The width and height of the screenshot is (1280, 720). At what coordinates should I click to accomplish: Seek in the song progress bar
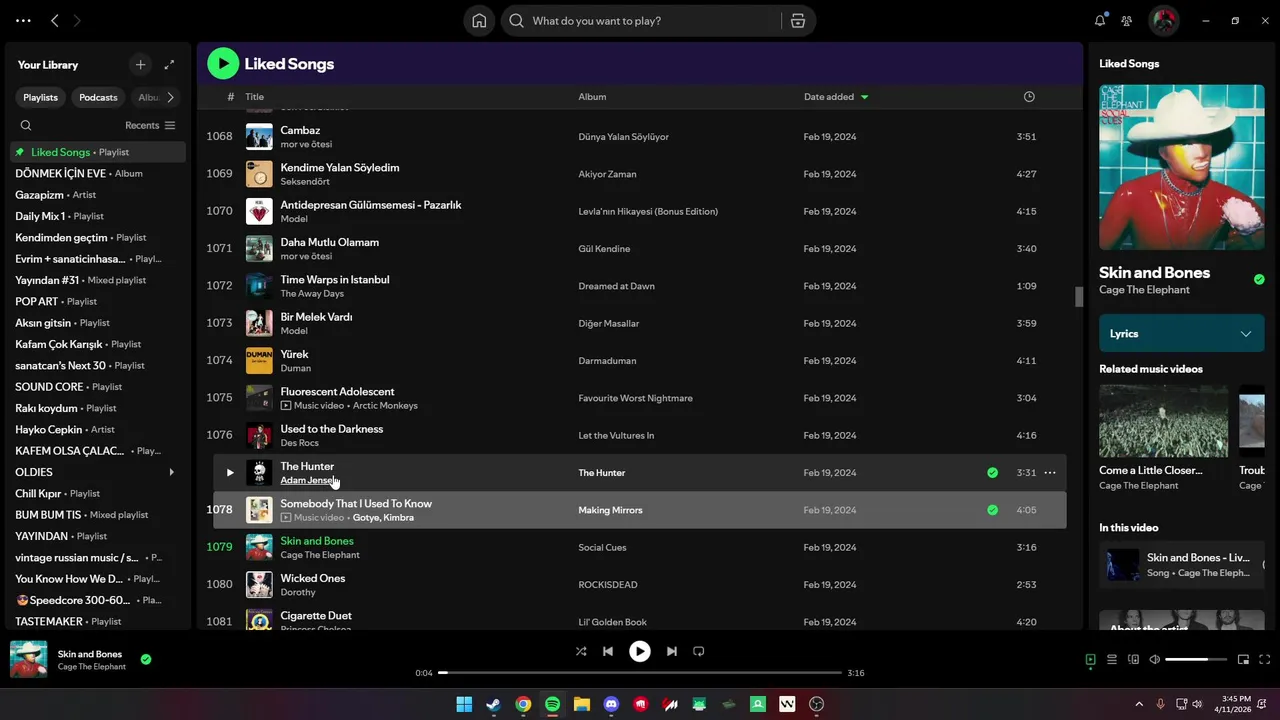(x=640, y=673)
